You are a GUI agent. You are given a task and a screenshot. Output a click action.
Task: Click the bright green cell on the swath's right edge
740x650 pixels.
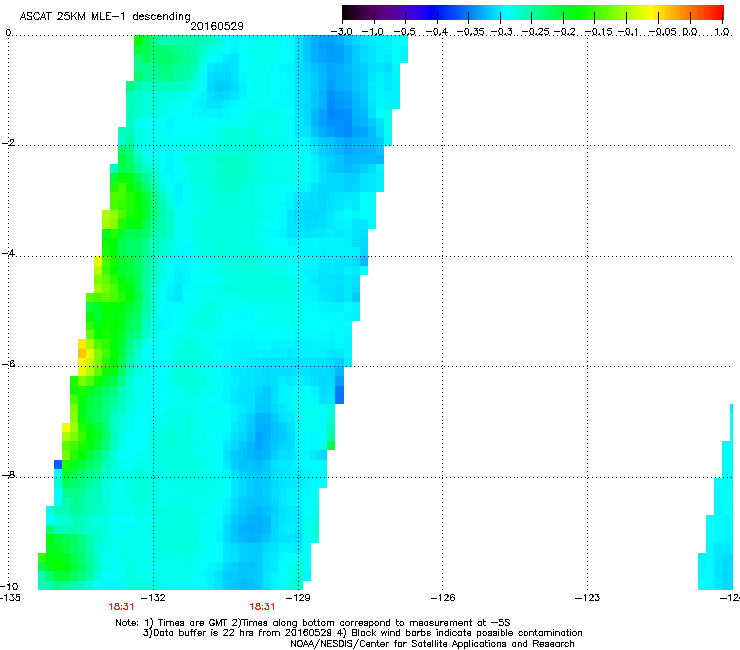331,445
